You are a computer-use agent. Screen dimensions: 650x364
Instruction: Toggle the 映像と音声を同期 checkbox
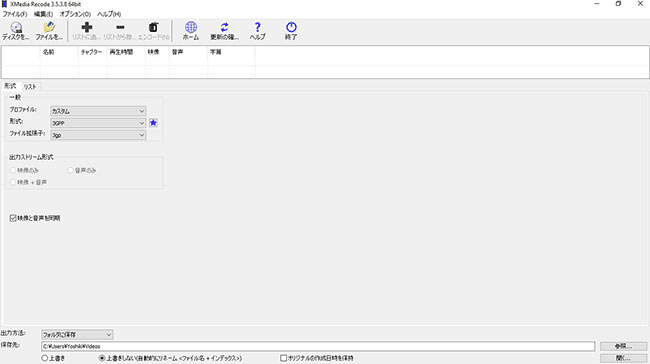point(13,218)
